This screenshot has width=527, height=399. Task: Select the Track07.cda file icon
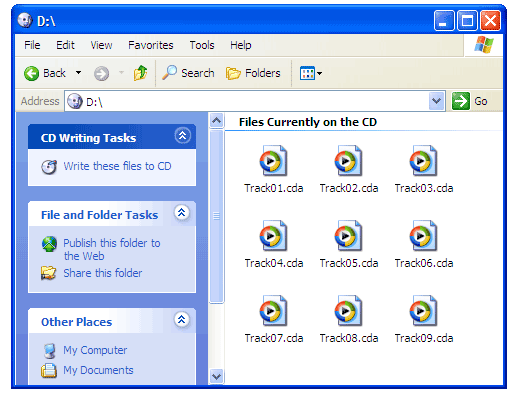[x=273, y=311]
